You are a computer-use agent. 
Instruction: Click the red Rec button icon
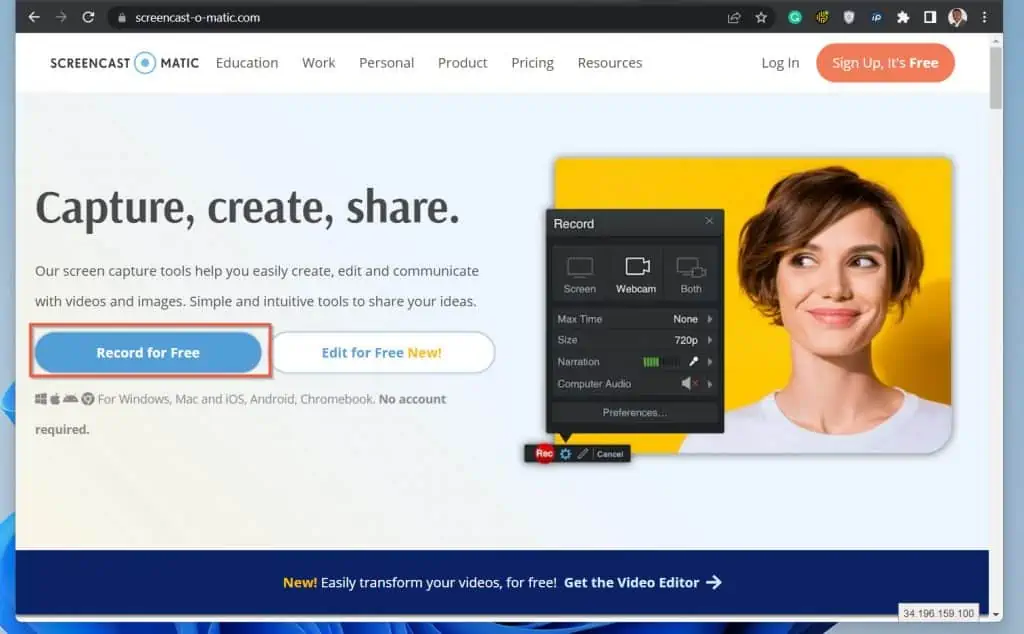coord(544,454)
